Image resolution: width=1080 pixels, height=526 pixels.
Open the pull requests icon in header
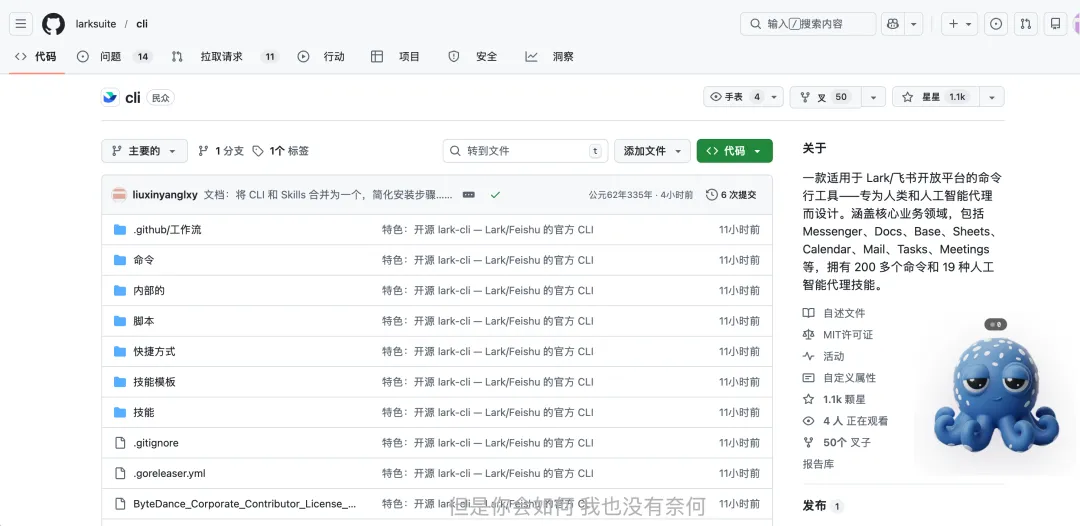click(1026, 24)
